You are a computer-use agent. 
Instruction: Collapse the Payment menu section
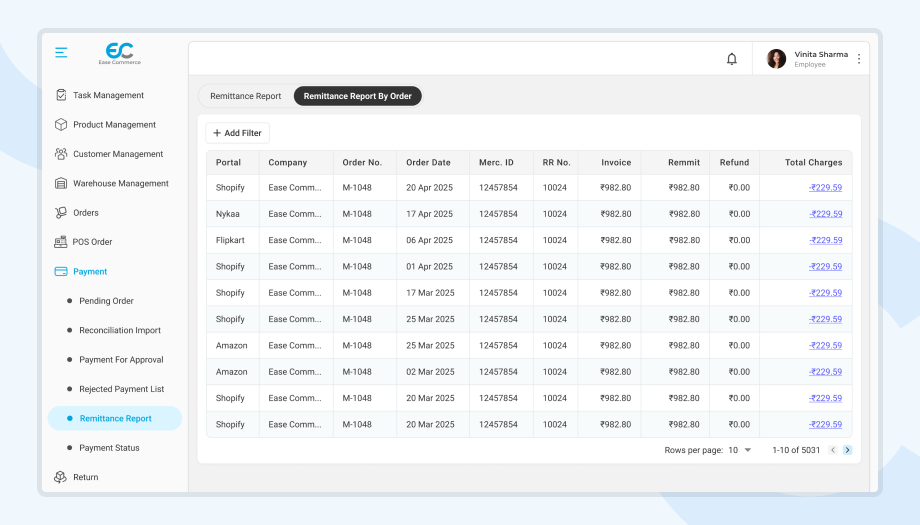tap(90, 272)
